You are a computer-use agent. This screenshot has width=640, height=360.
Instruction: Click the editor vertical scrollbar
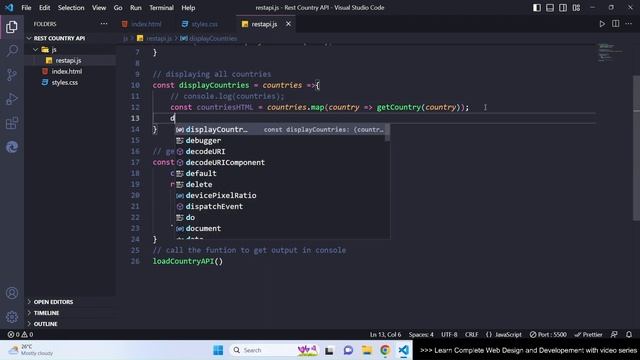[x=637, y=149]
